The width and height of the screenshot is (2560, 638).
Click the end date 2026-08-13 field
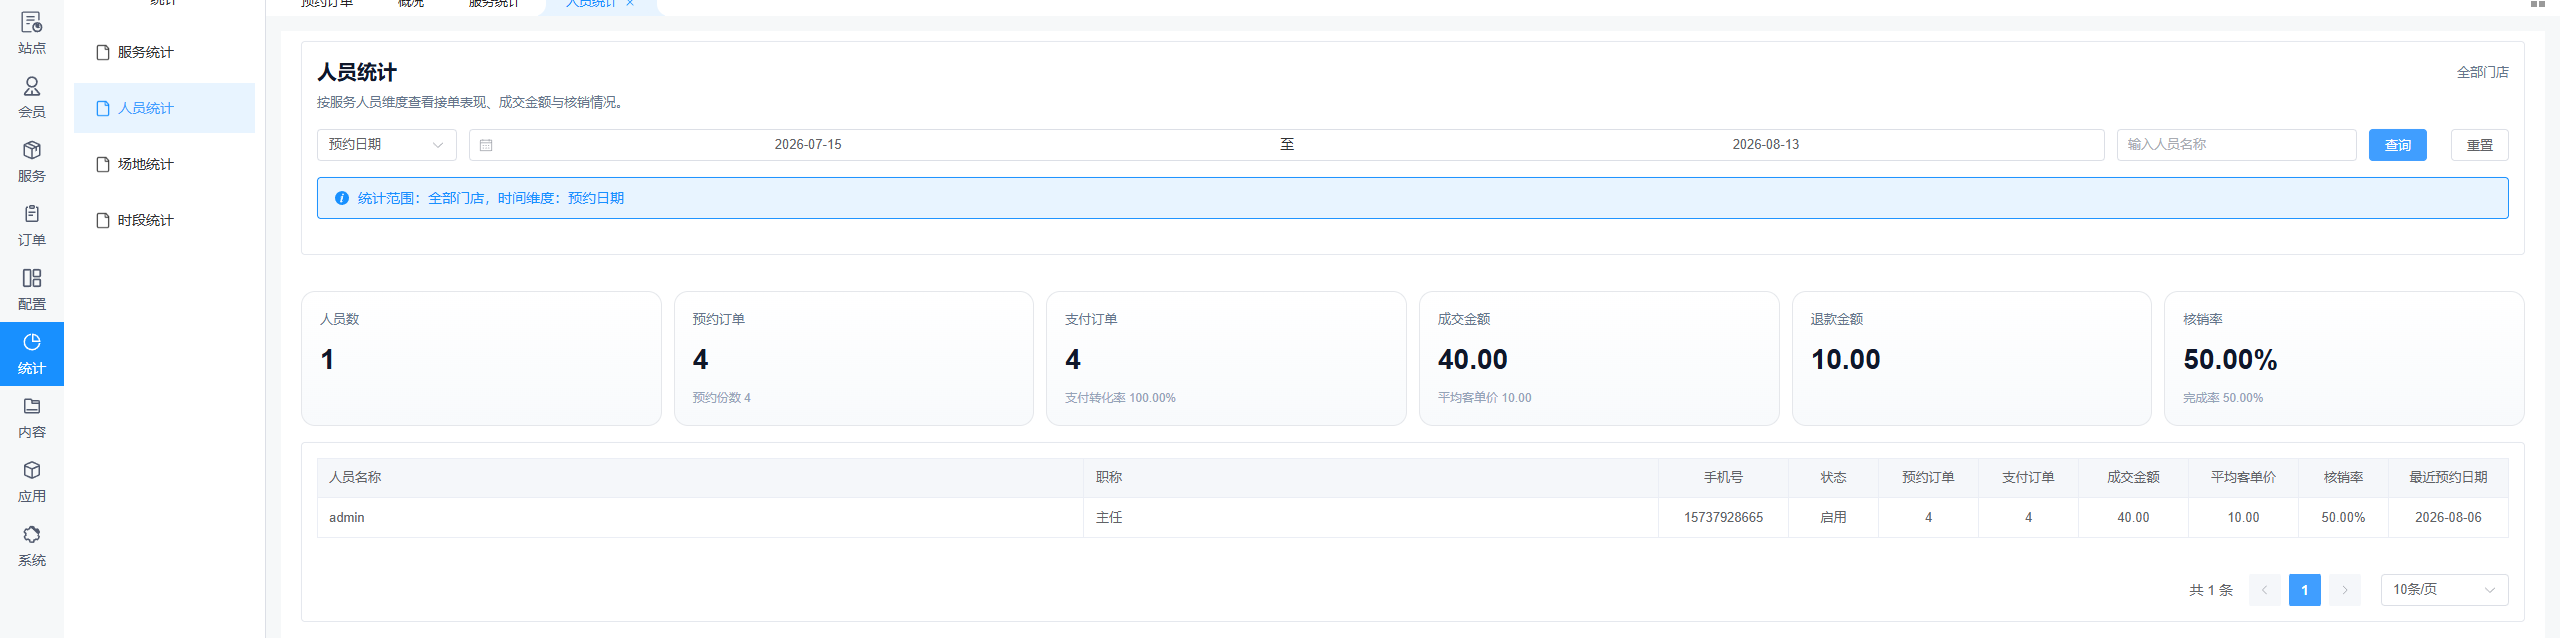(x=1765, y=145)
